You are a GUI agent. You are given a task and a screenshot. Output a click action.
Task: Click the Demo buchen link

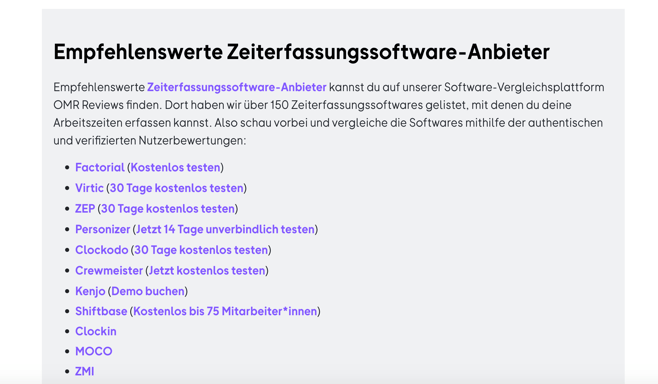pyautogui.click(x=148, y=291)
